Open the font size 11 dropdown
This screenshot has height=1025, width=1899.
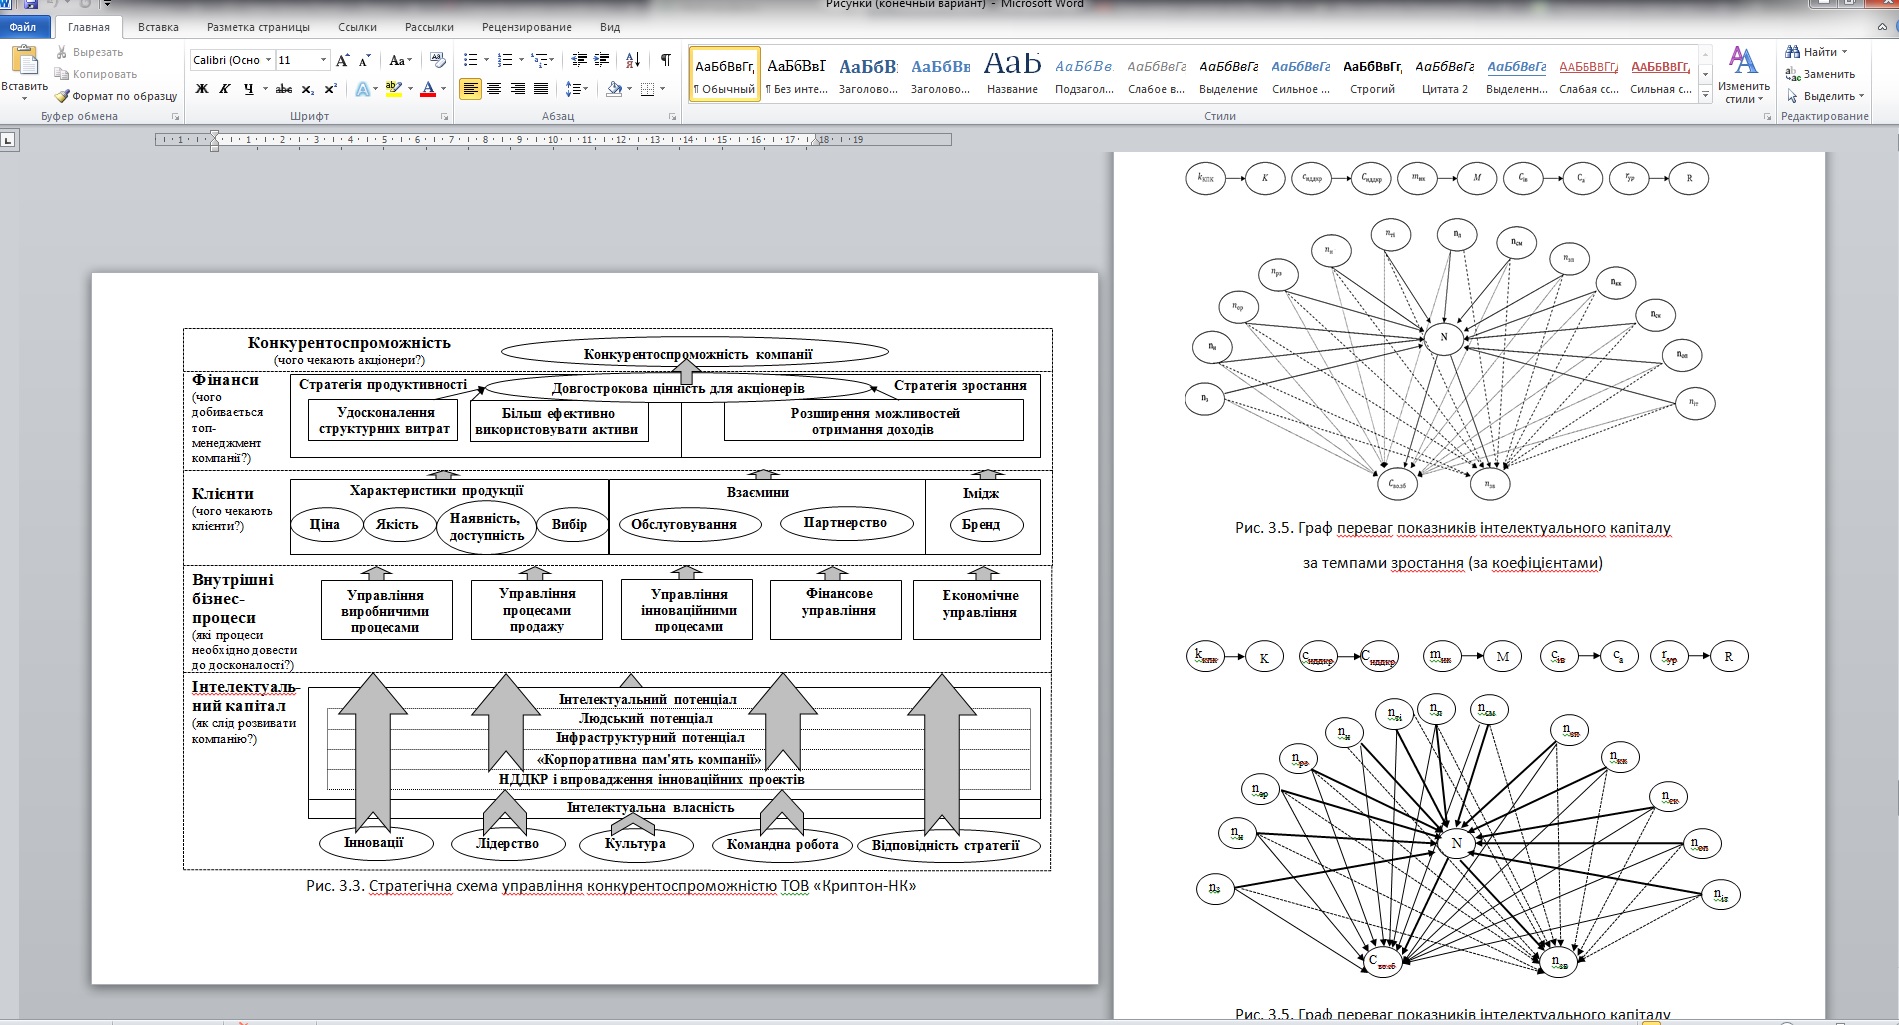[323, 60]
